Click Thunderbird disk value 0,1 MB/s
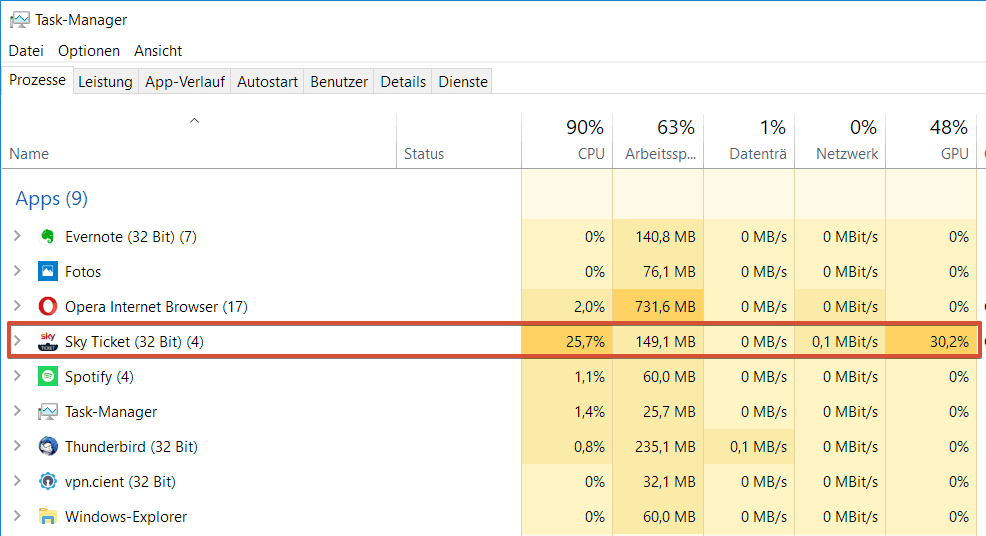 point(758,447)
